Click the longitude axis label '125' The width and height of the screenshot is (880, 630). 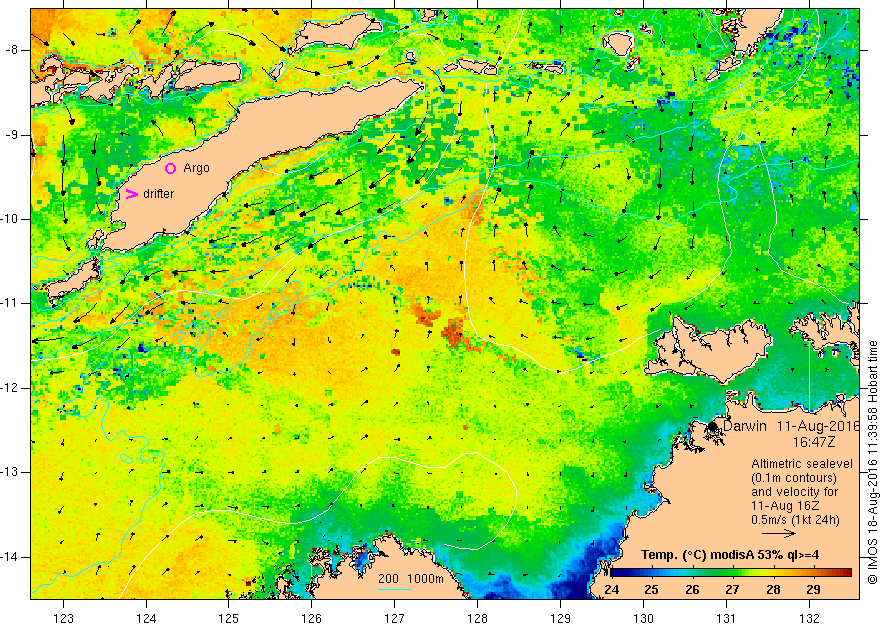pos(228,618)
